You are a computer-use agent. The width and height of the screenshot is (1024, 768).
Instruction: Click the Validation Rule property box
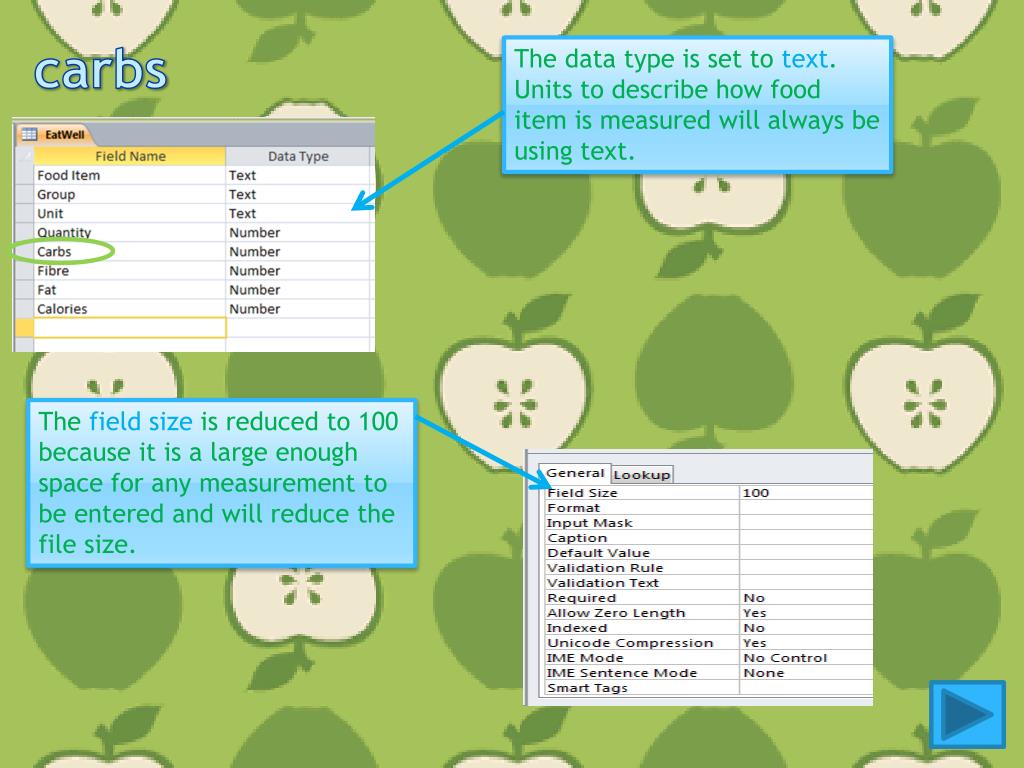[x=806, y=568]
